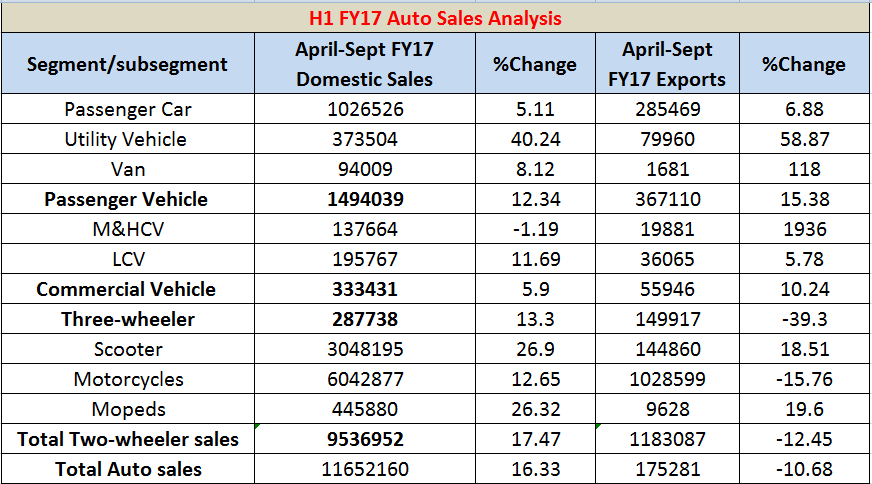Select the Utility Vehicle domestic sales value 373504
The width and height of the screenshot is (872, 484).
tap(364, 139)
